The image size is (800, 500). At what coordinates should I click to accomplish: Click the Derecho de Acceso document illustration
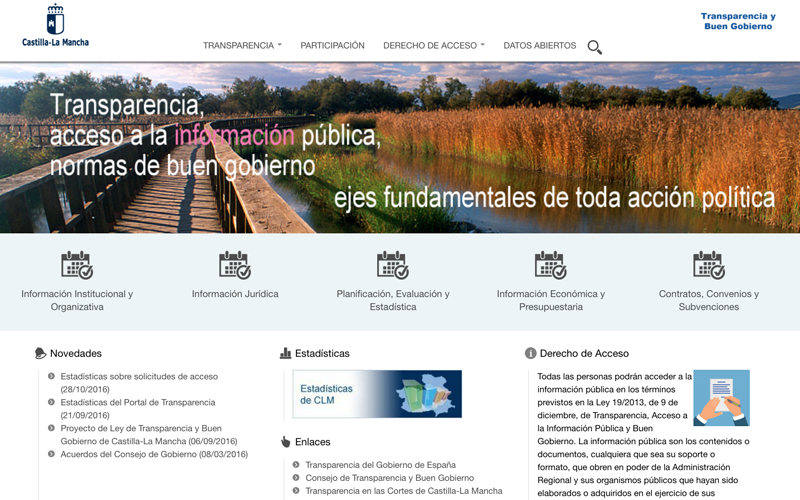[721, 398]
